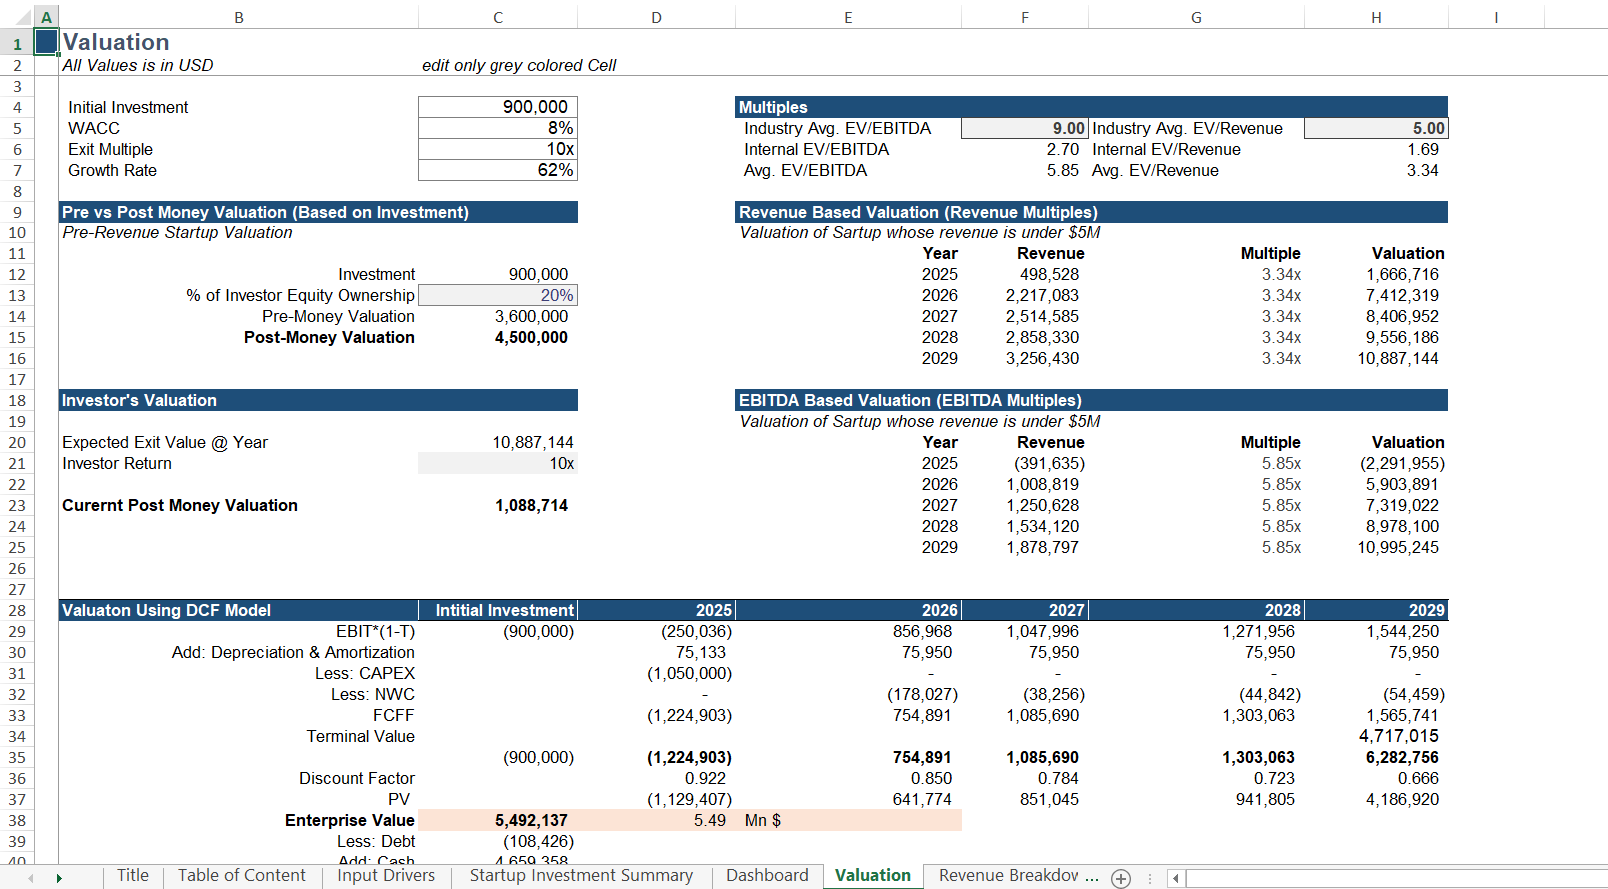Image resolution: width=1608 pixels, height=889 pixels.
Task: Go to the Input Drivers sheet
Action: [x=386, y=876]
